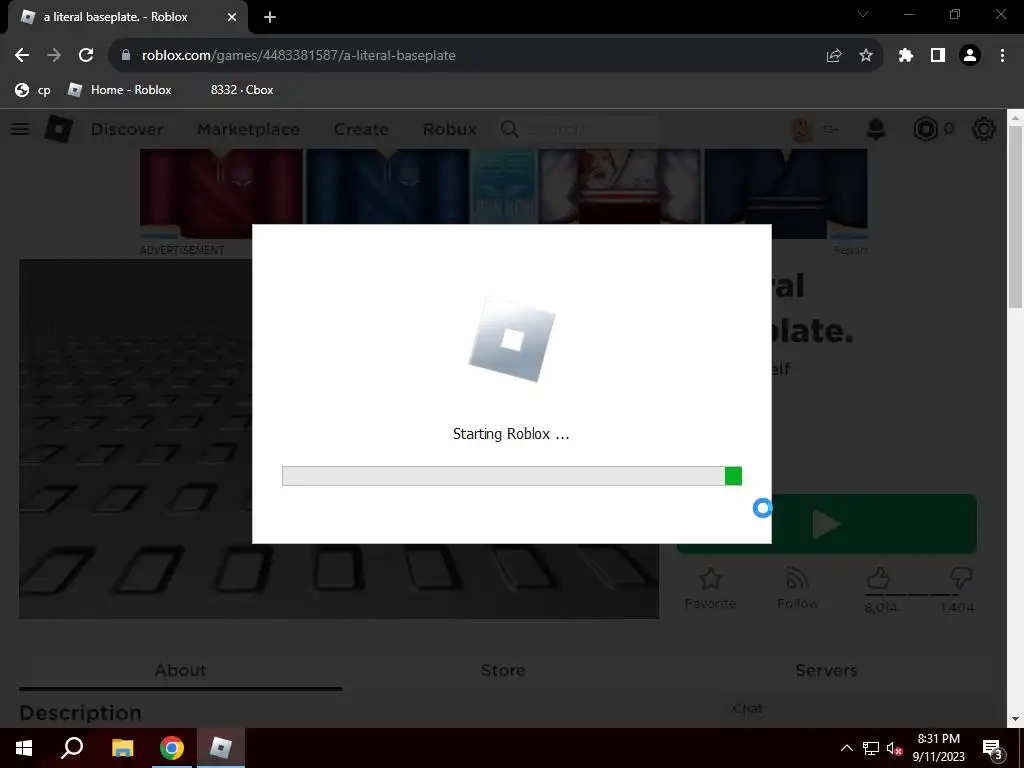Open Roblox notifications bell
1024x768 pixels.
(x=876, y=129)
